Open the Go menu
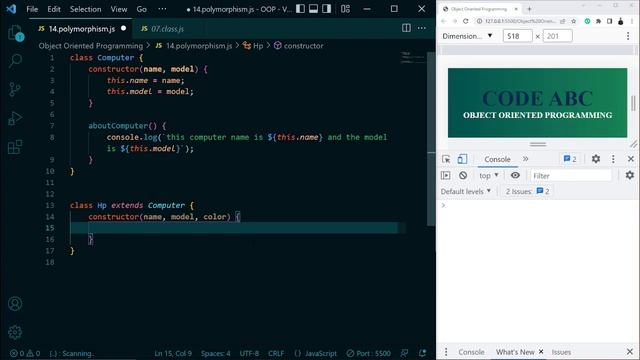Screen dimensions: 640x360 142,9
